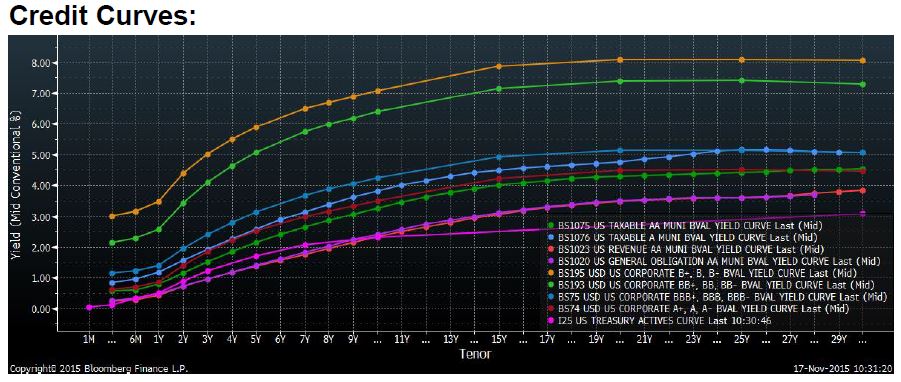Click the 1M Treasury data point at 0.00
The image size is (901, 382).
tap(89, 307)
